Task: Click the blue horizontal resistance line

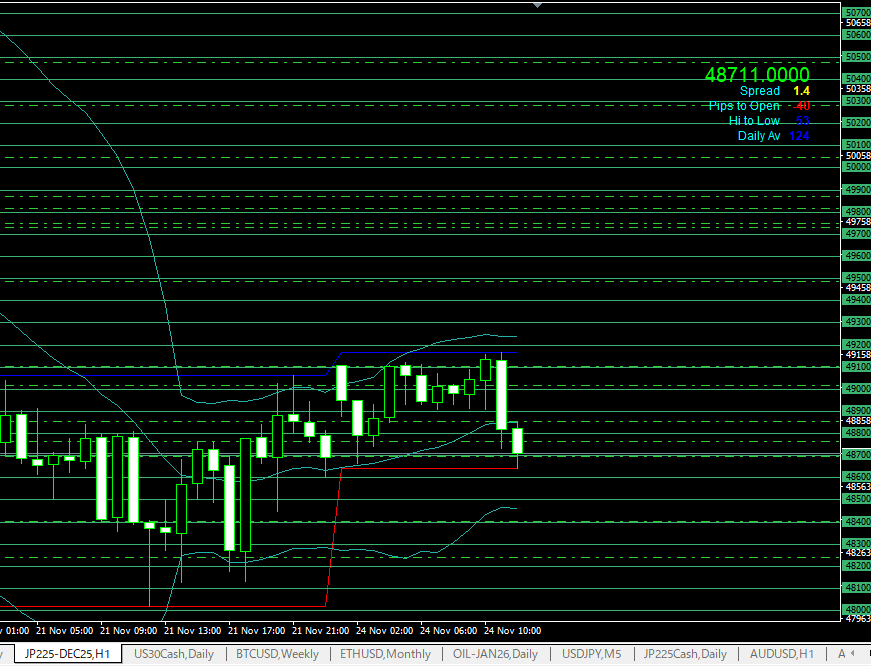Action: click(430, 352)
